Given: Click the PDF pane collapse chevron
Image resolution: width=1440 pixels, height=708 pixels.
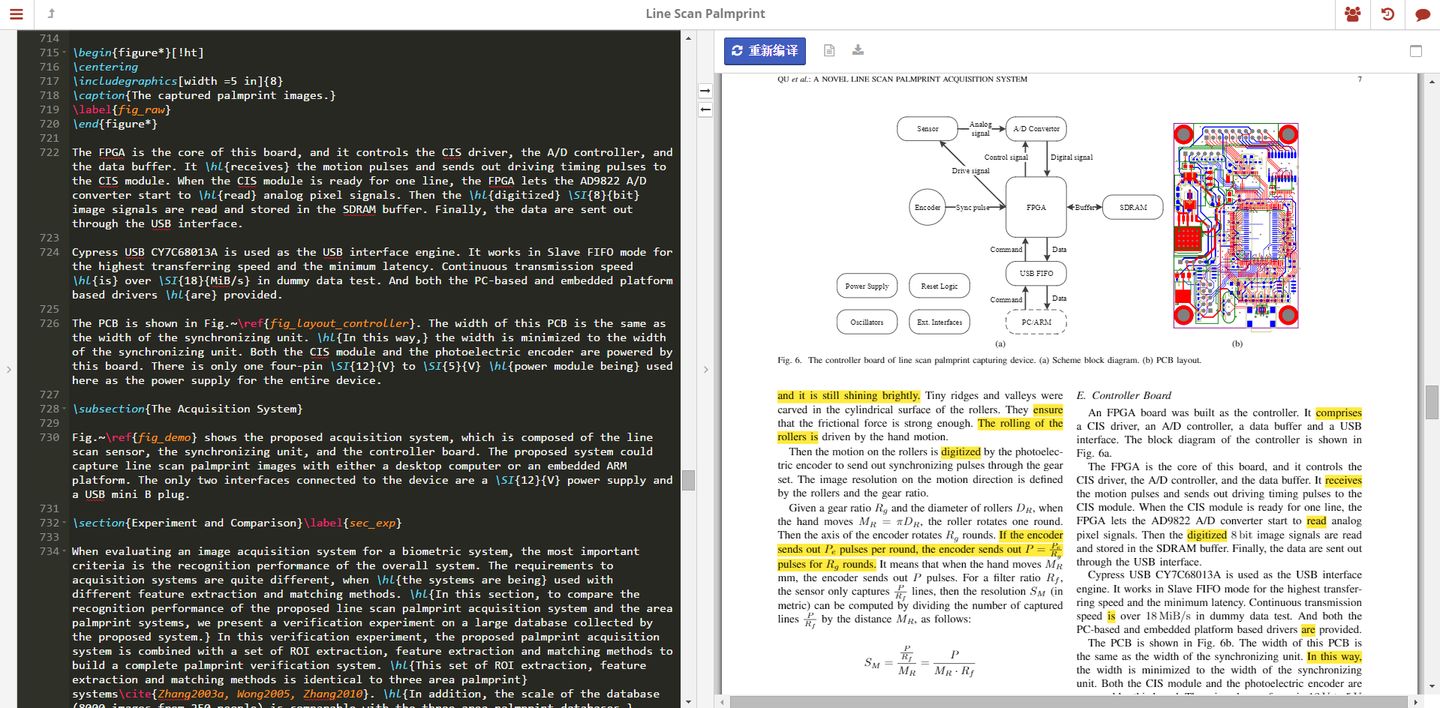Looking at the screenshot, I should [706, 369].
